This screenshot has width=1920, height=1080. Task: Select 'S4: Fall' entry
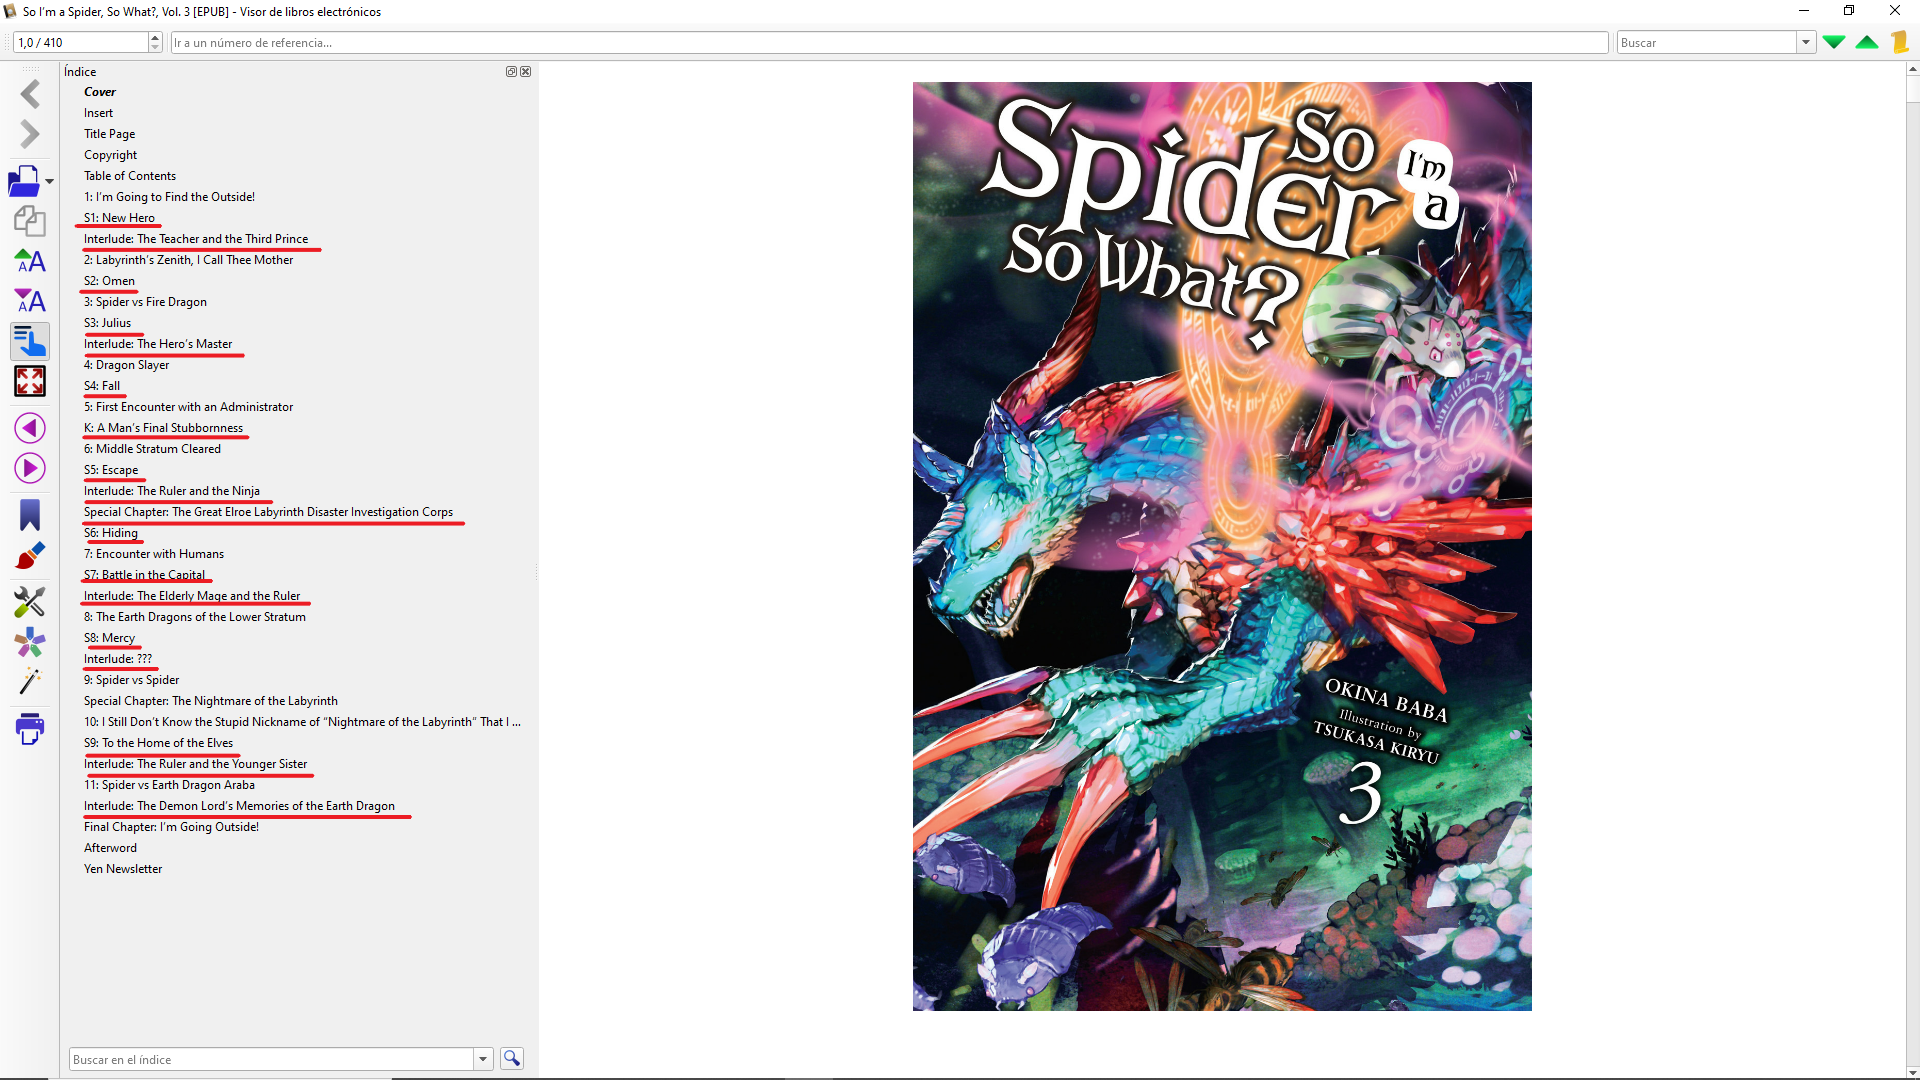[x=102, y=386]
